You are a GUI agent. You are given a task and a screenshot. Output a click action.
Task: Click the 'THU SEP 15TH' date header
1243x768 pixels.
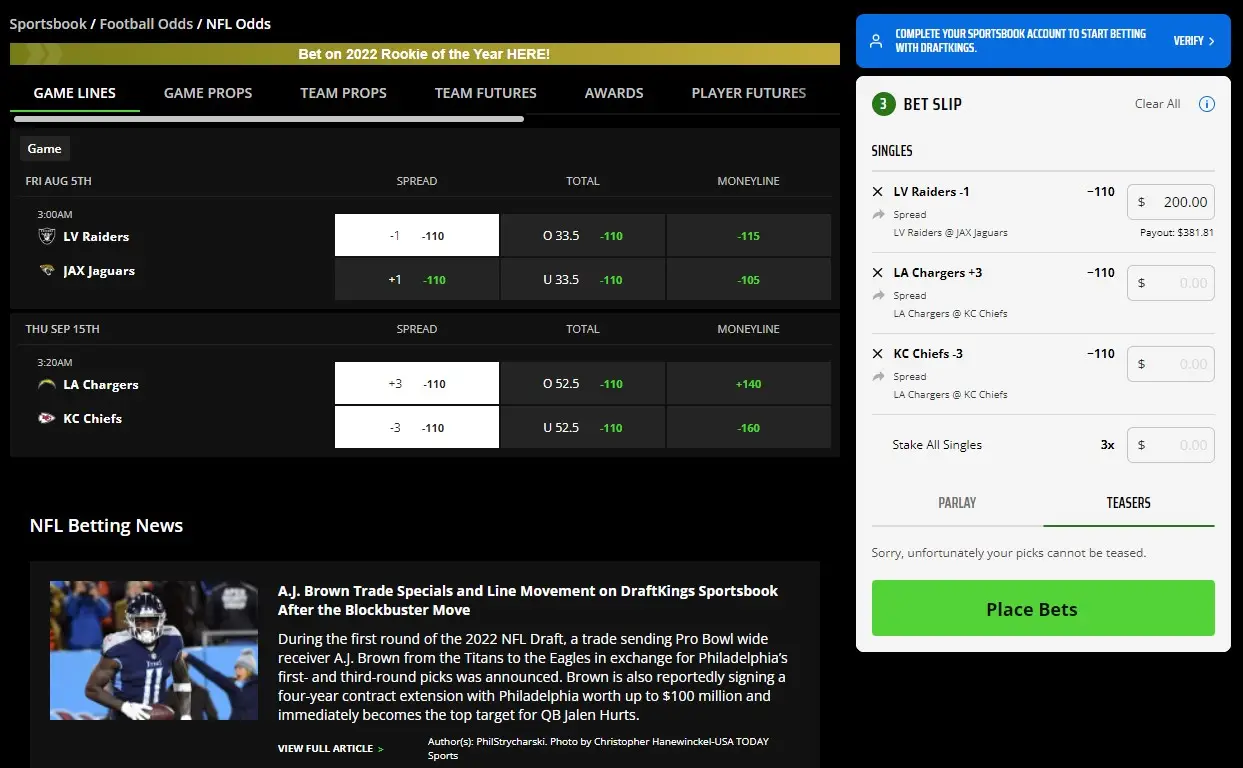(x=62, y=329)
